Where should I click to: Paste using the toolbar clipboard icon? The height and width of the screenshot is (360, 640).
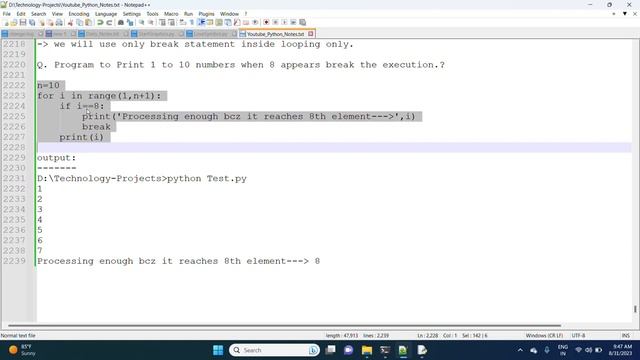coord(89,22)
